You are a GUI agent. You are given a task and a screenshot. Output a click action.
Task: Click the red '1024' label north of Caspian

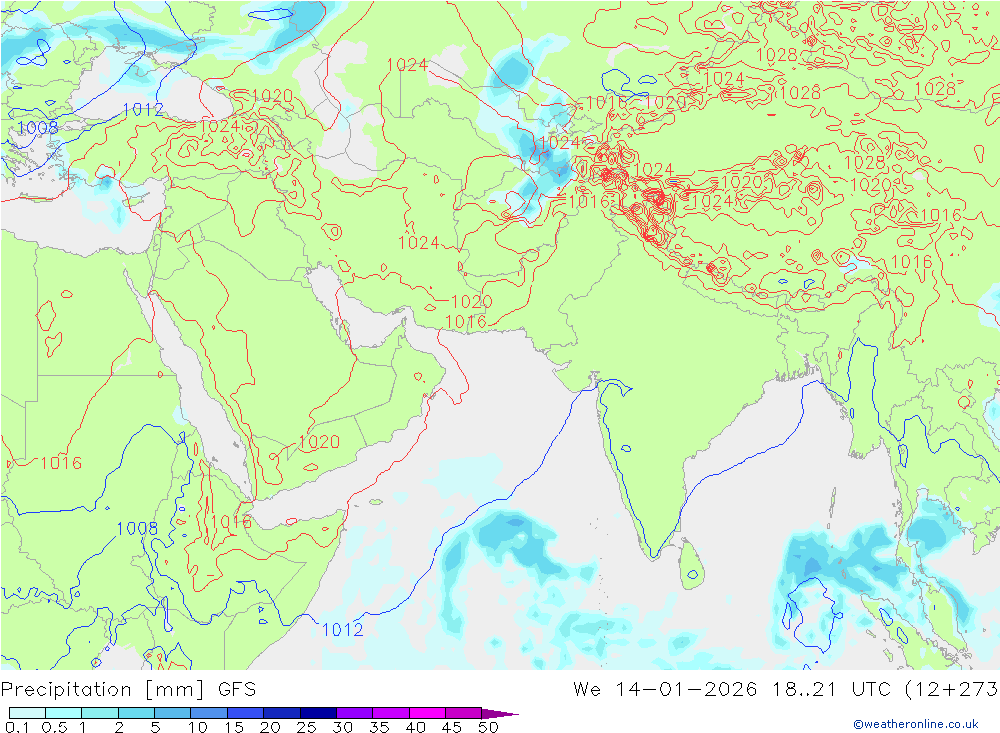pyautogui.click(x=408, y=65)
